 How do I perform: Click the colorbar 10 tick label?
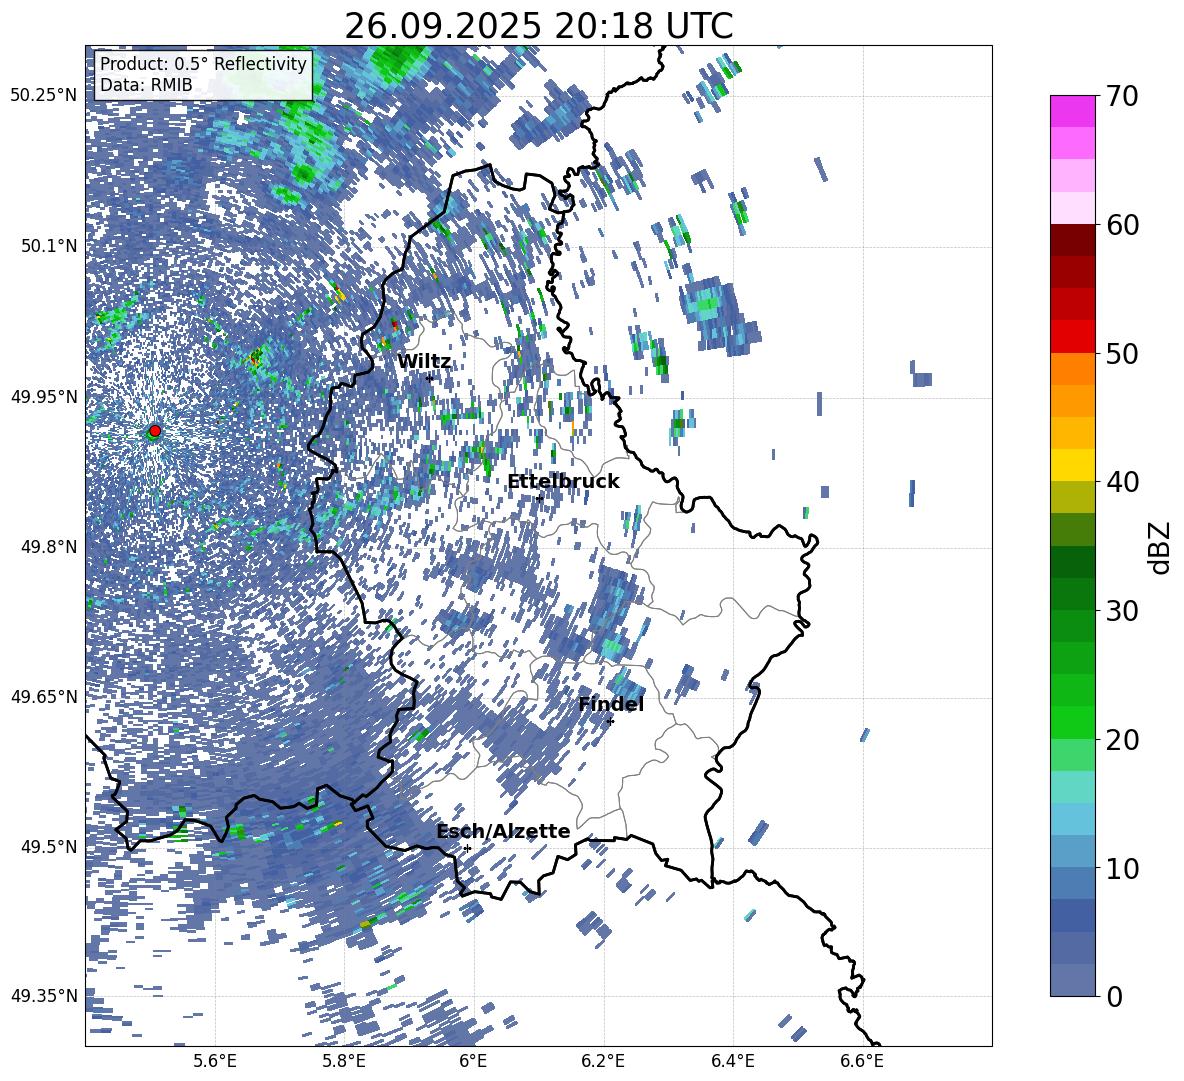(x=1122, y=868)
